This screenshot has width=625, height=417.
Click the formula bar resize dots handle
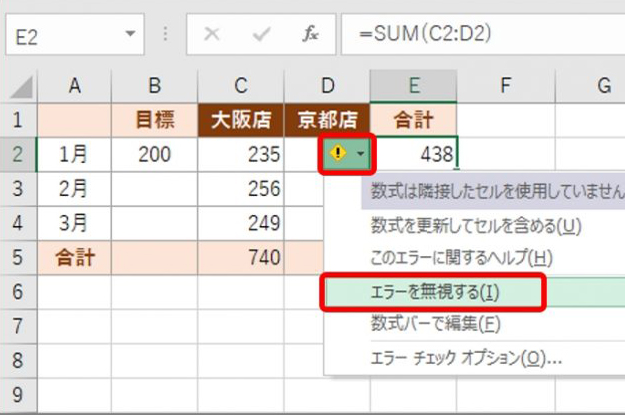(165, 34)
